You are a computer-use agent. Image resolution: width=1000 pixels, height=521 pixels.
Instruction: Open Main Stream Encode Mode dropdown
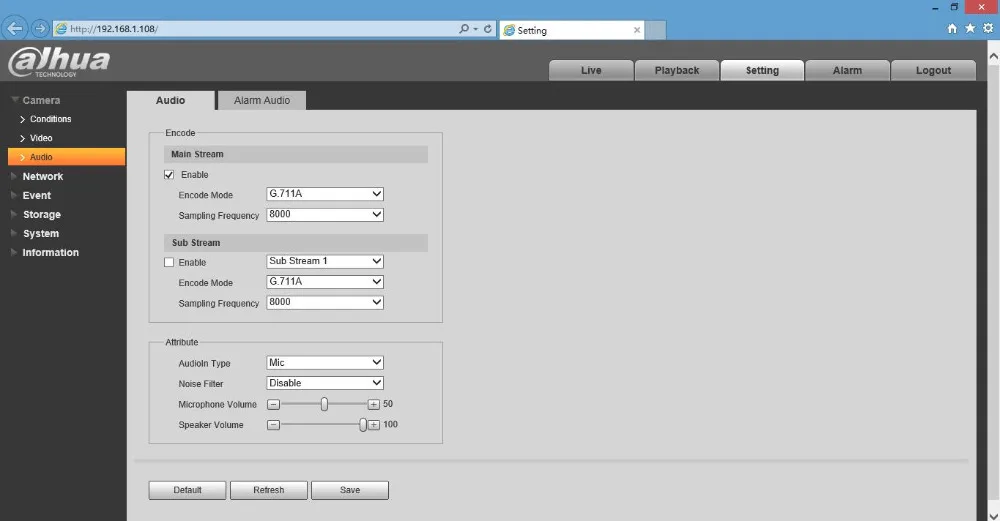325,194
